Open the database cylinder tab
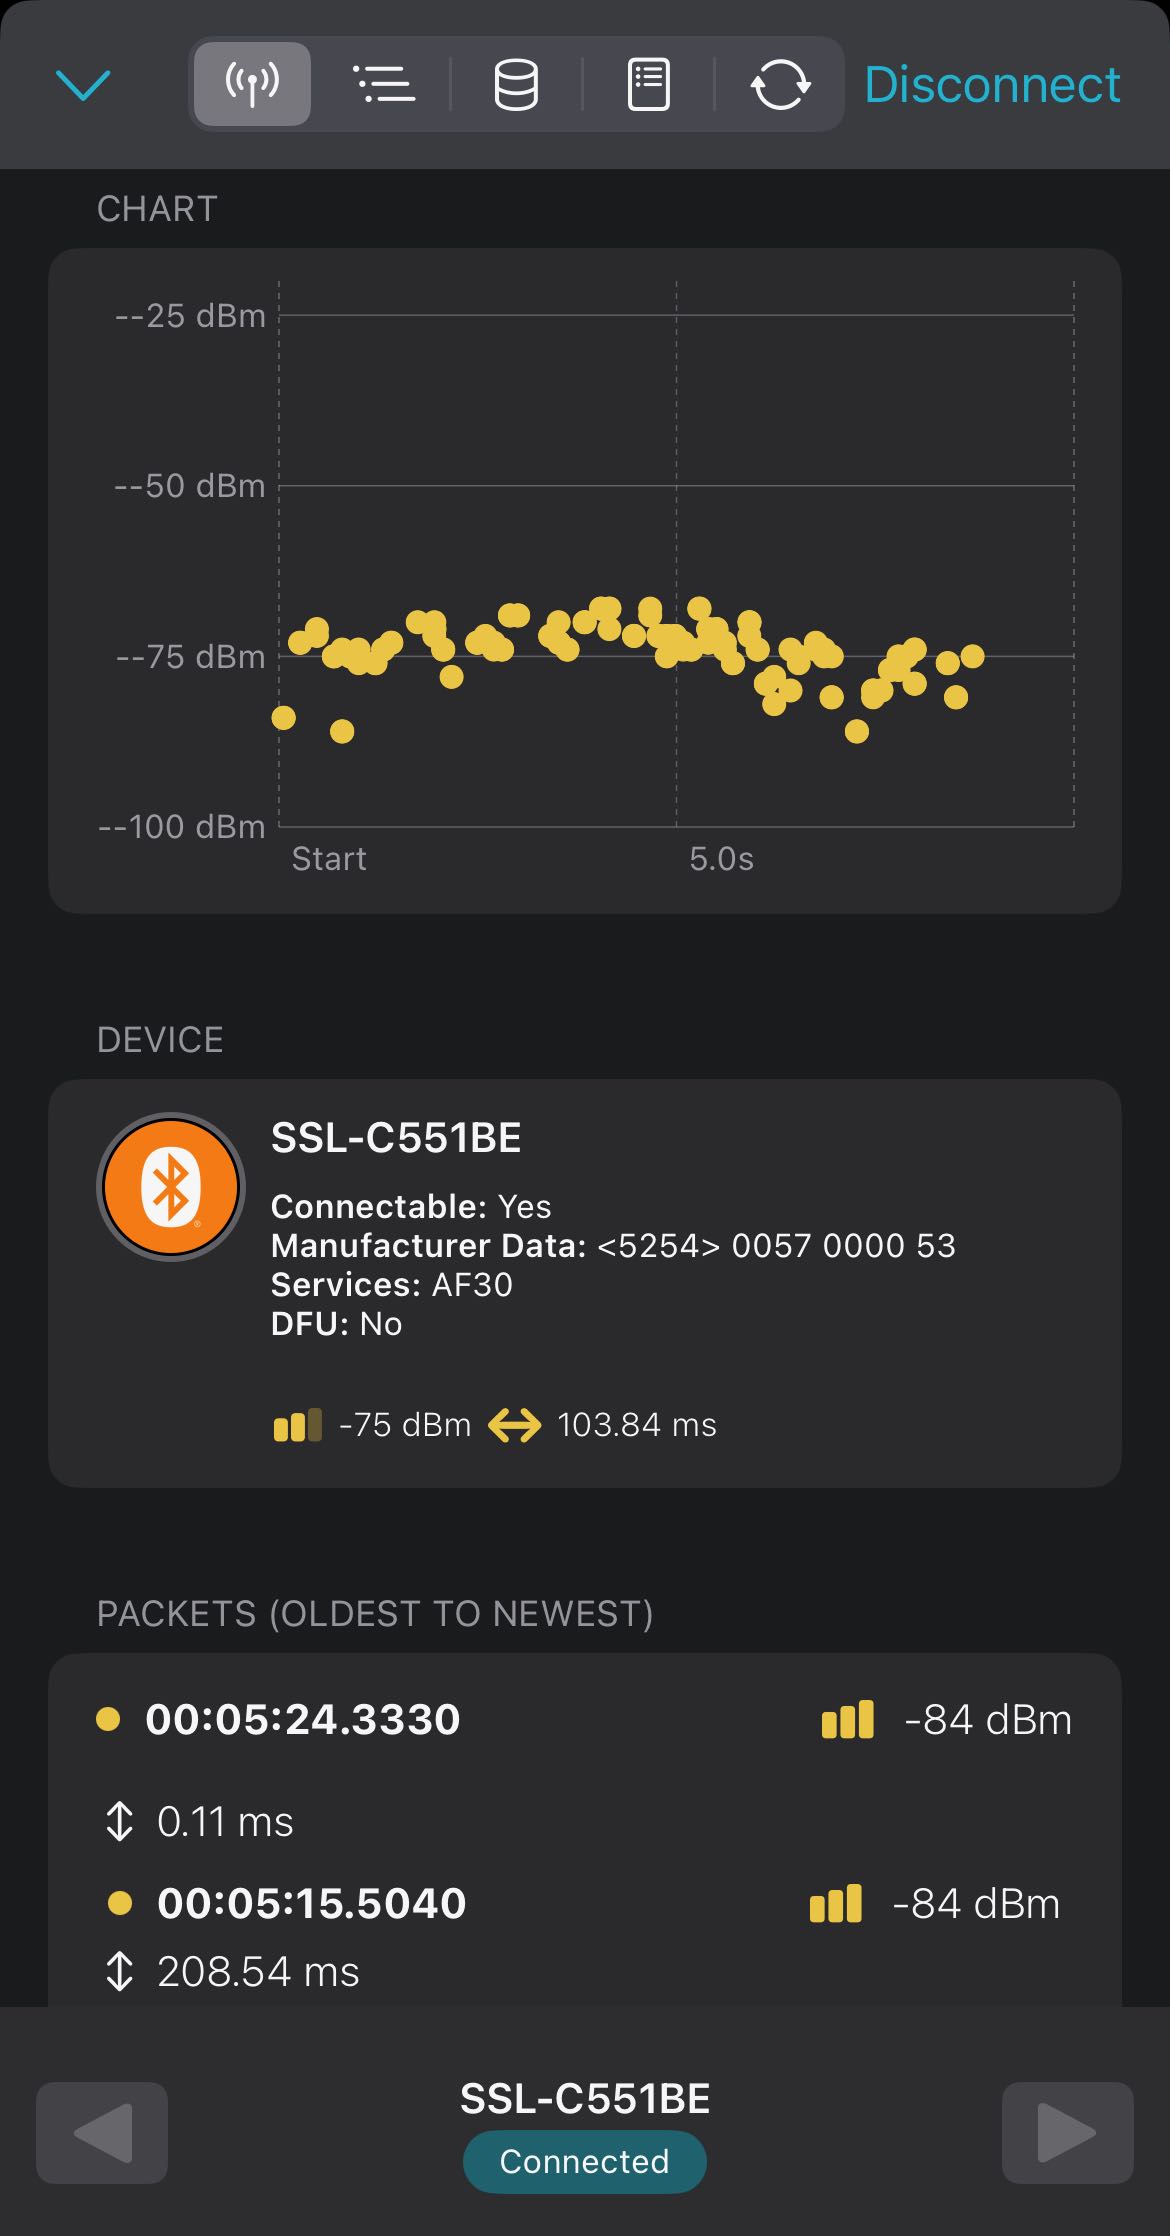 [516, 85]
